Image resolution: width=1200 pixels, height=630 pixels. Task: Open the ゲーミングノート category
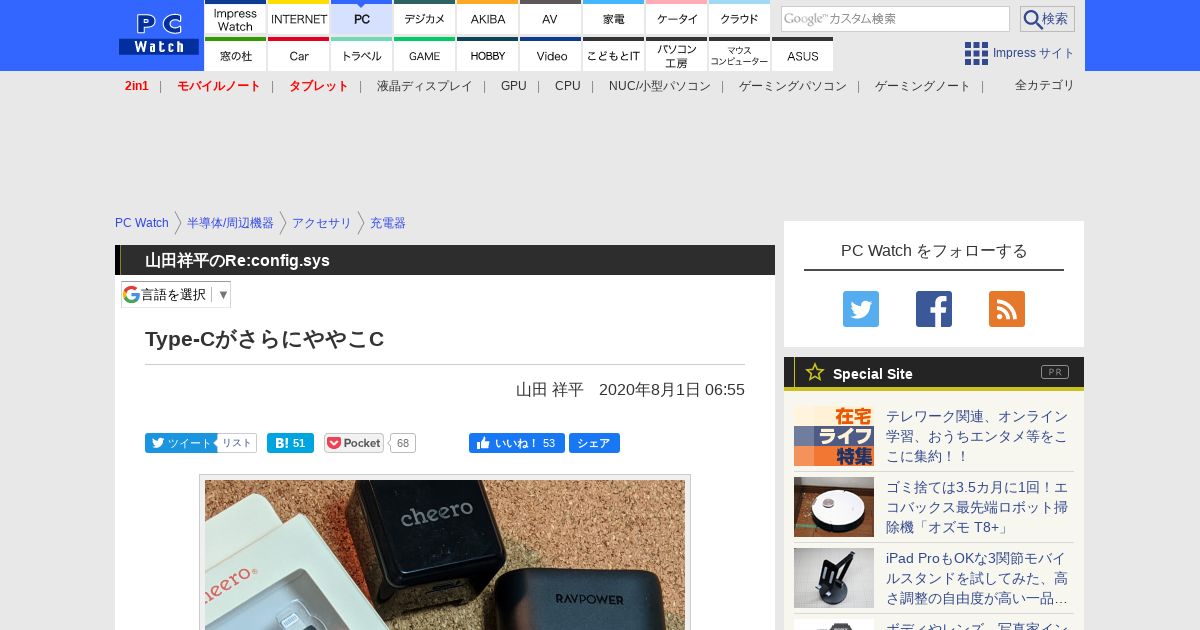(923, 86)
